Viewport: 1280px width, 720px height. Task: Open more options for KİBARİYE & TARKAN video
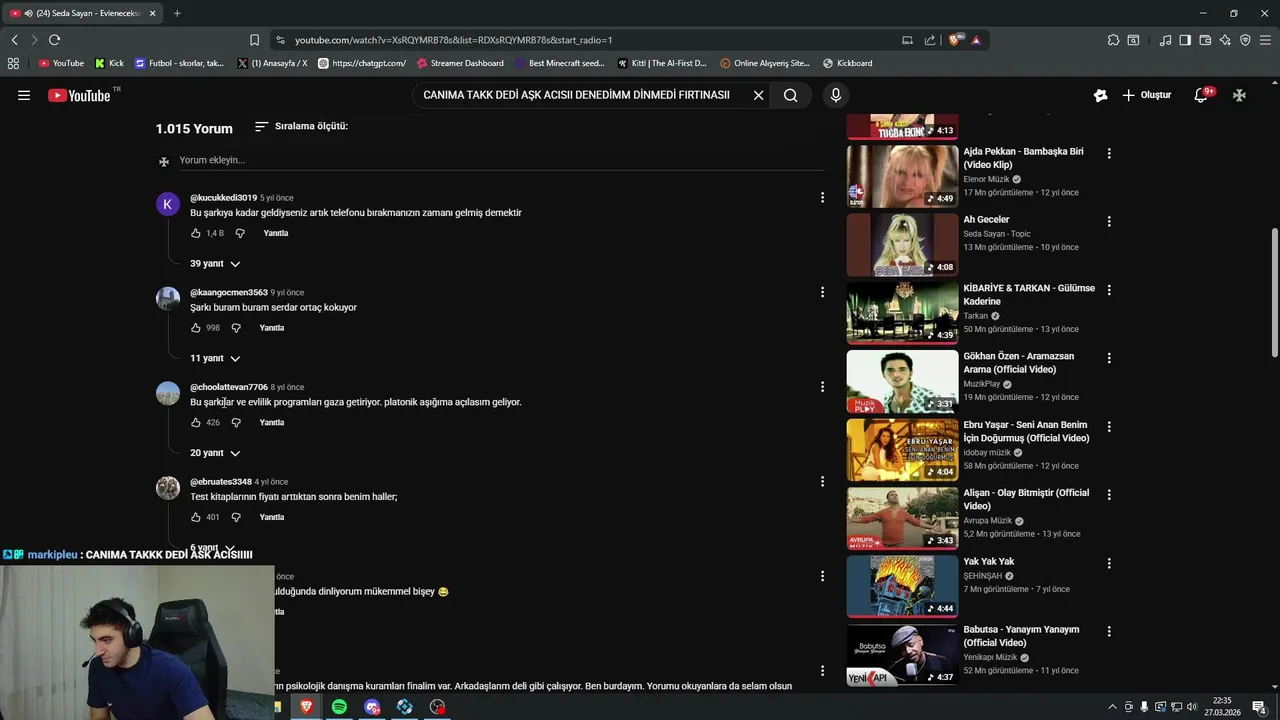point(1108,290)
